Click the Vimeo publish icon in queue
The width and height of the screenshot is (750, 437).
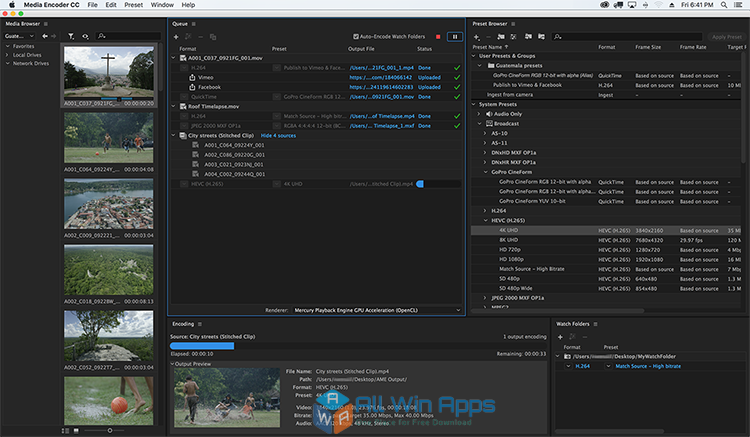192,77
